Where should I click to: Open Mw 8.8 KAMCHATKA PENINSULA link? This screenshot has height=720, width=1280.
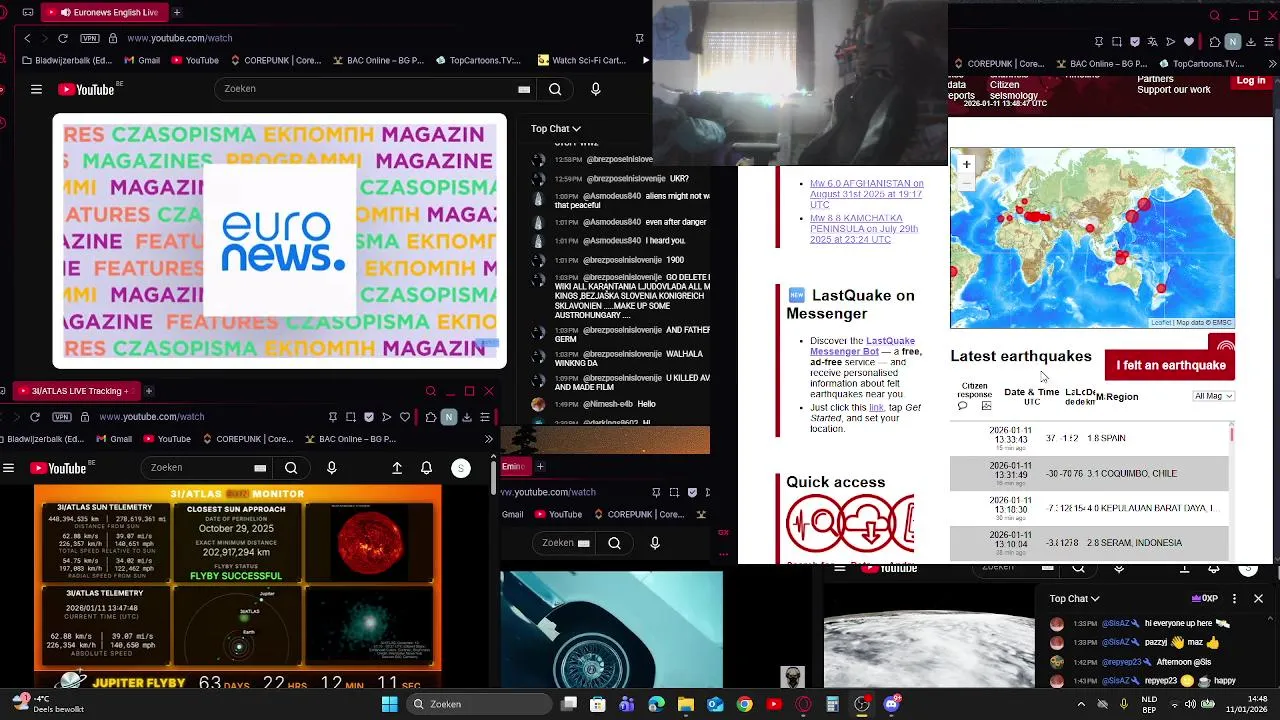(863, 229)
